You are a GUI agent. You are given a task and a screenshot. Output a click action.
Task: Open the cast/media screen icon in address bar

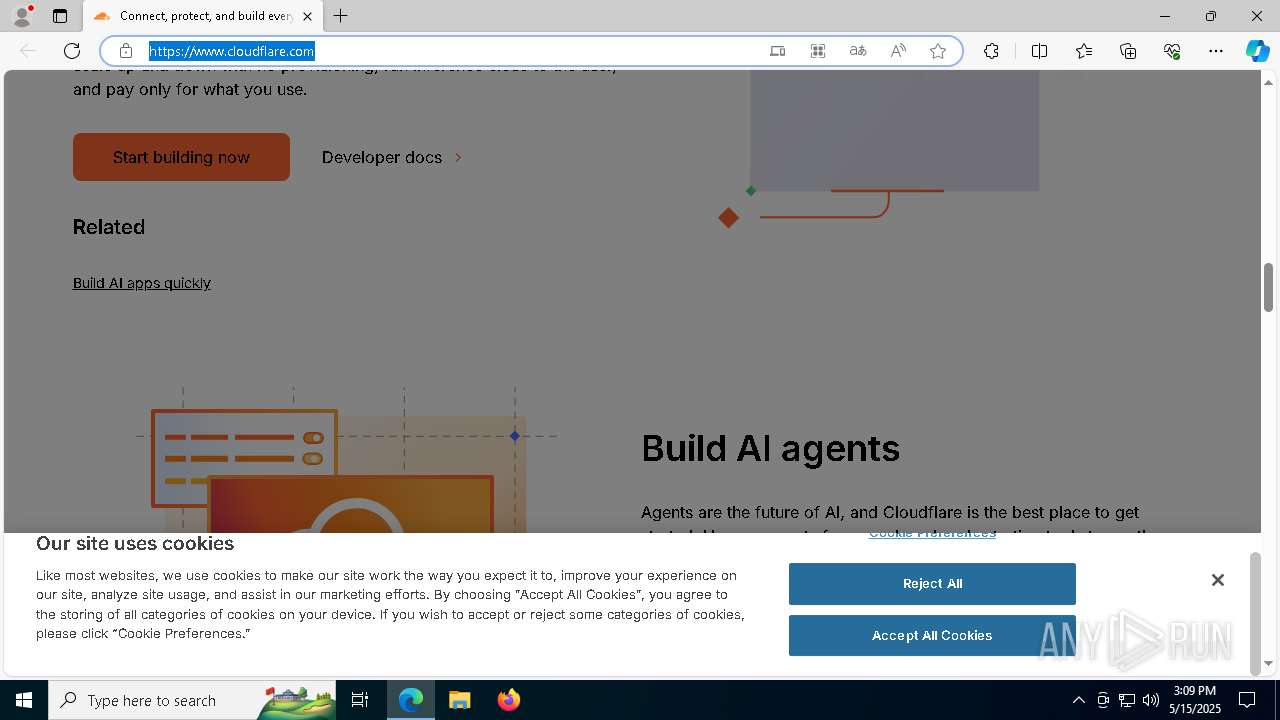coord(777,51)
